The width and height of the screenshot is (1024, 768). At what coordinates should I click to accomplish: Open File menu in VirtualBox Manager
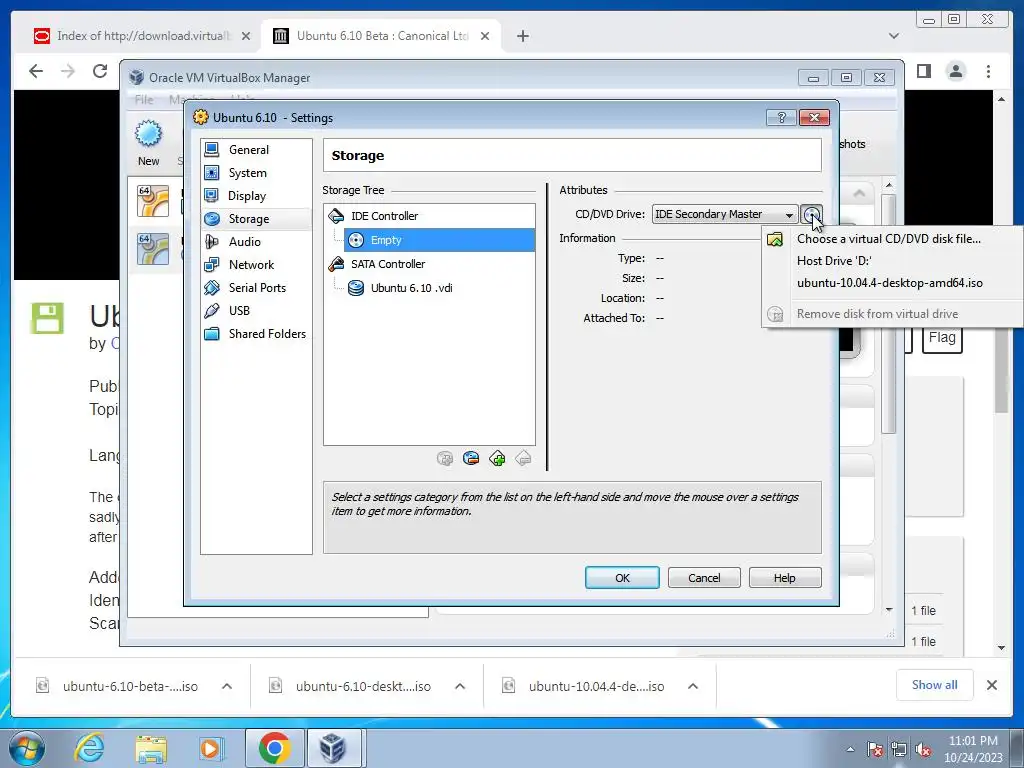coord(144,100)
